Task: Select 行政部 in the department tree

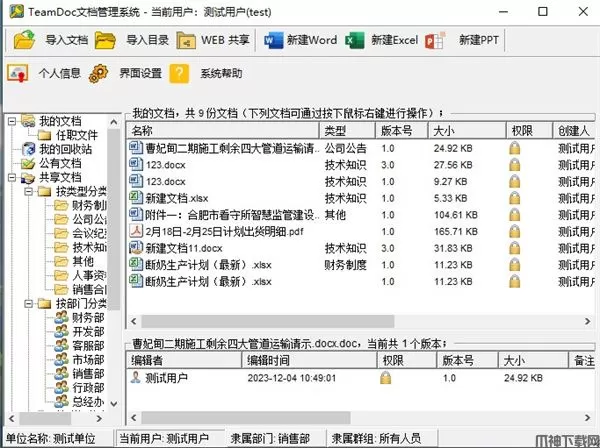Action: tap(80, 388)
